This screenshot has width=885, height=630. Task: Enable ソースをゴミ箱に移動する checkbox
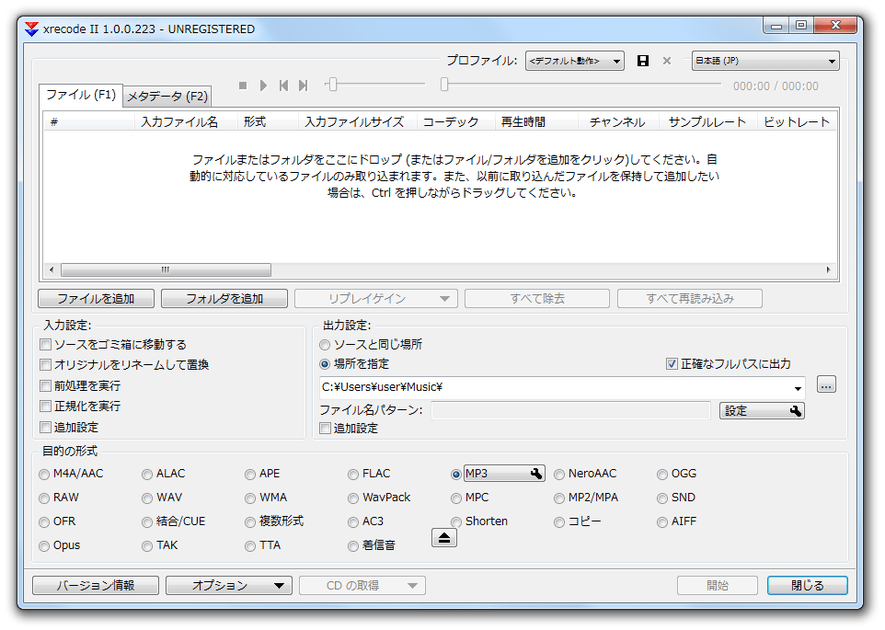click(x=46, y=344)
